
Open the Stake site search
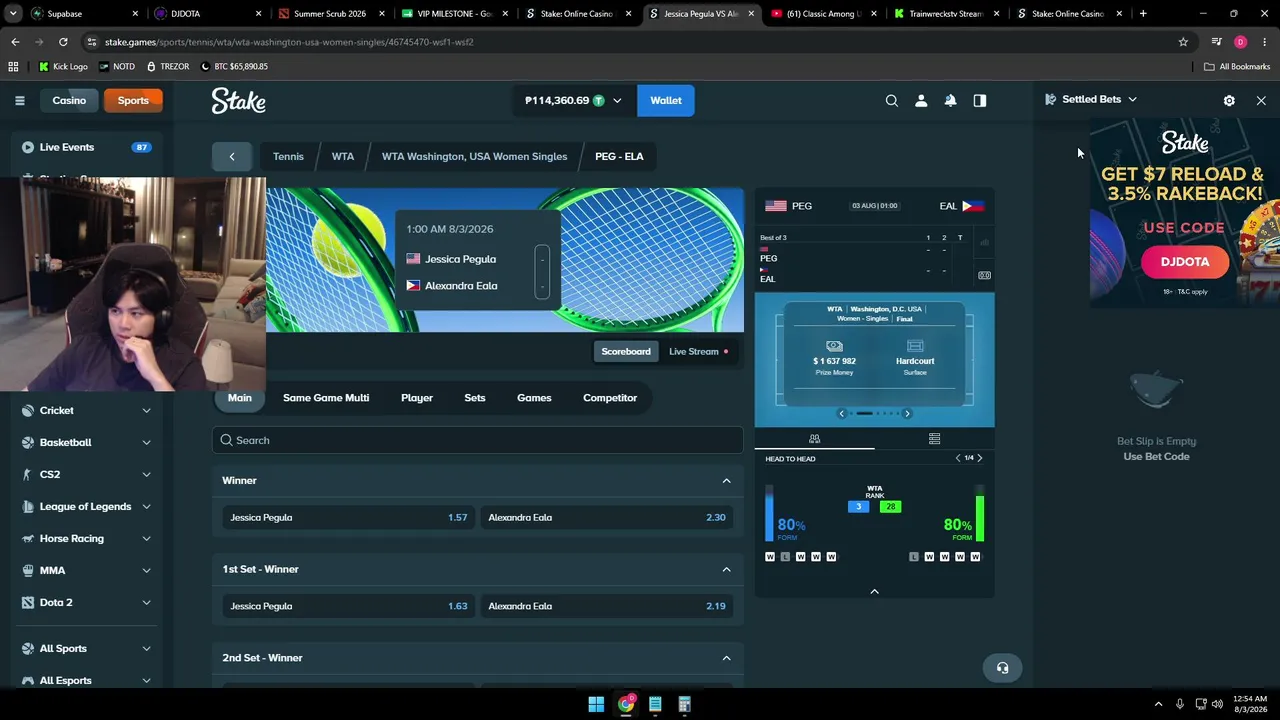pyautogui.click(x=891, y=100)
